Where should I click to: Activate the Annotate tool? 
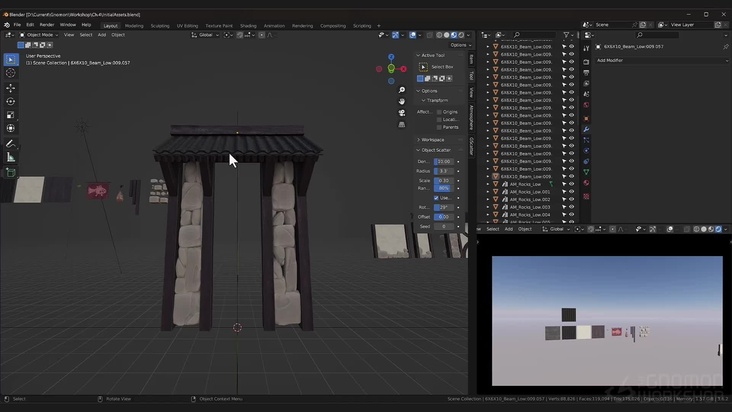11,144
